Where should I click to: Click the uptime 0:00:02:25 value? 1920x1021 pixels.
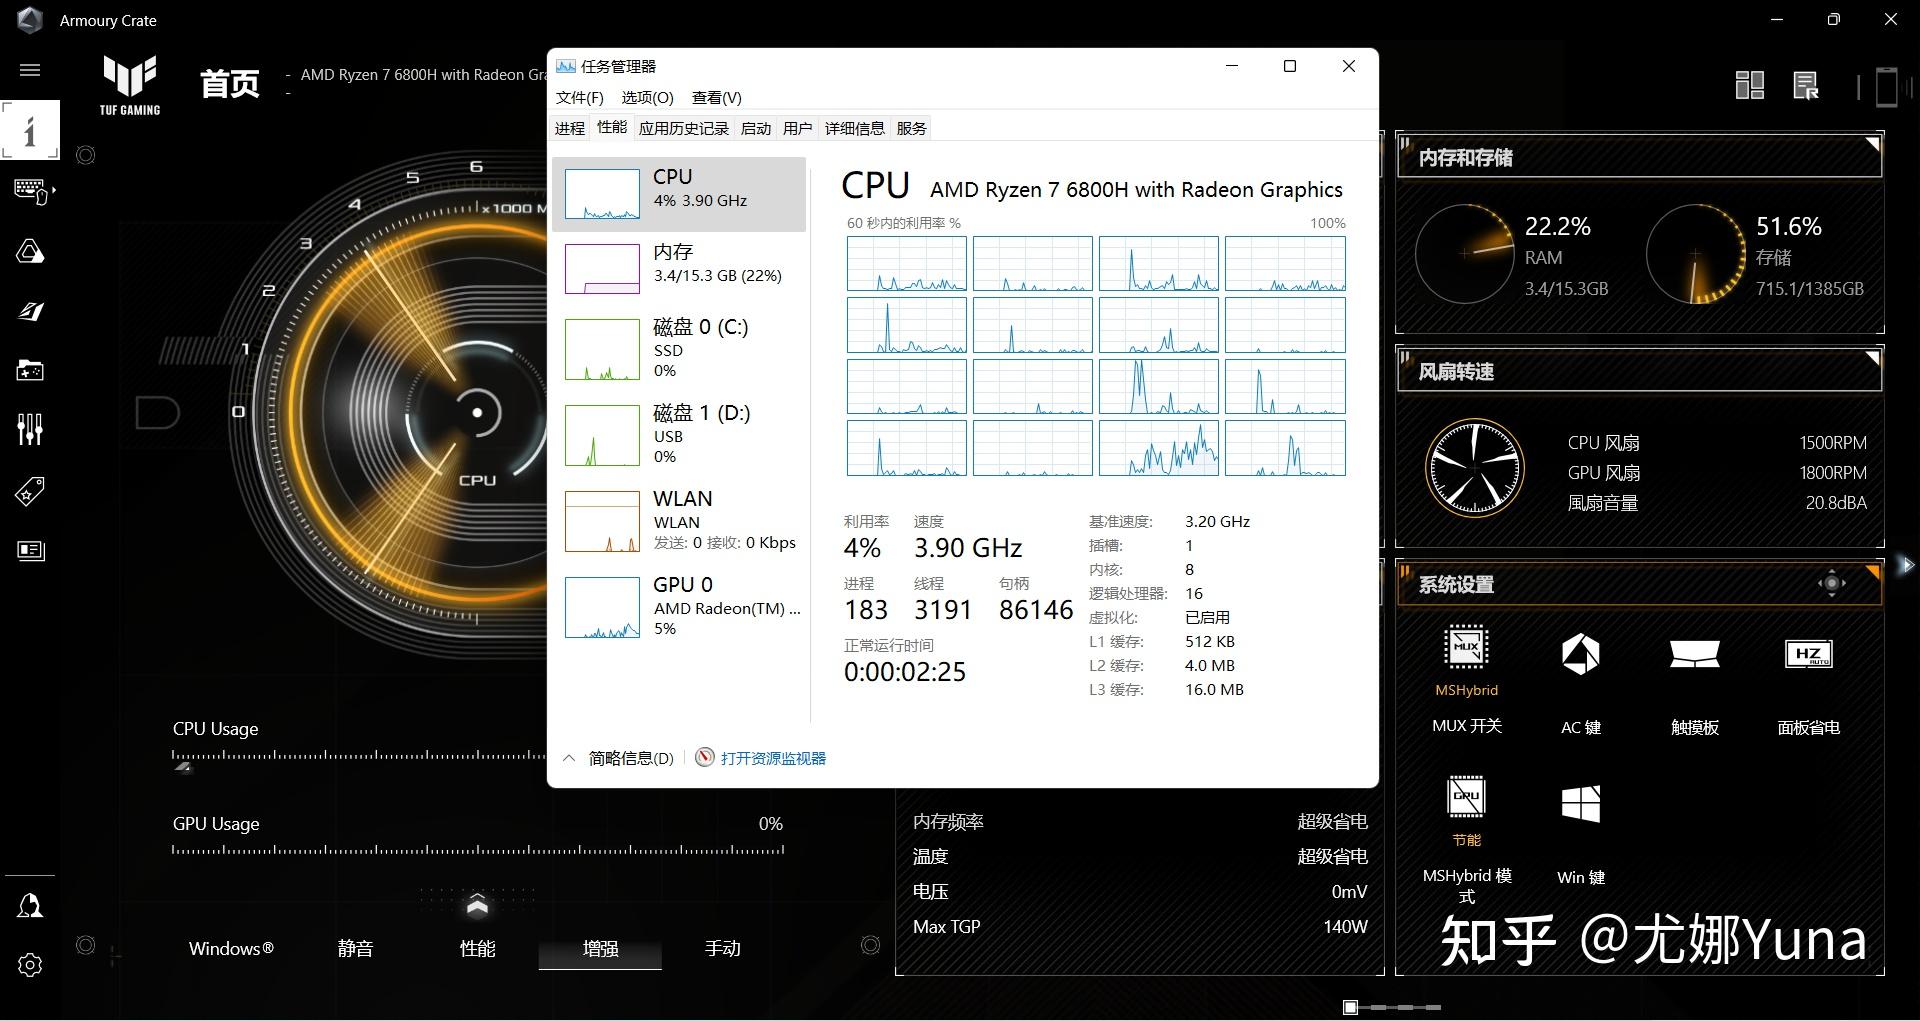904,672
